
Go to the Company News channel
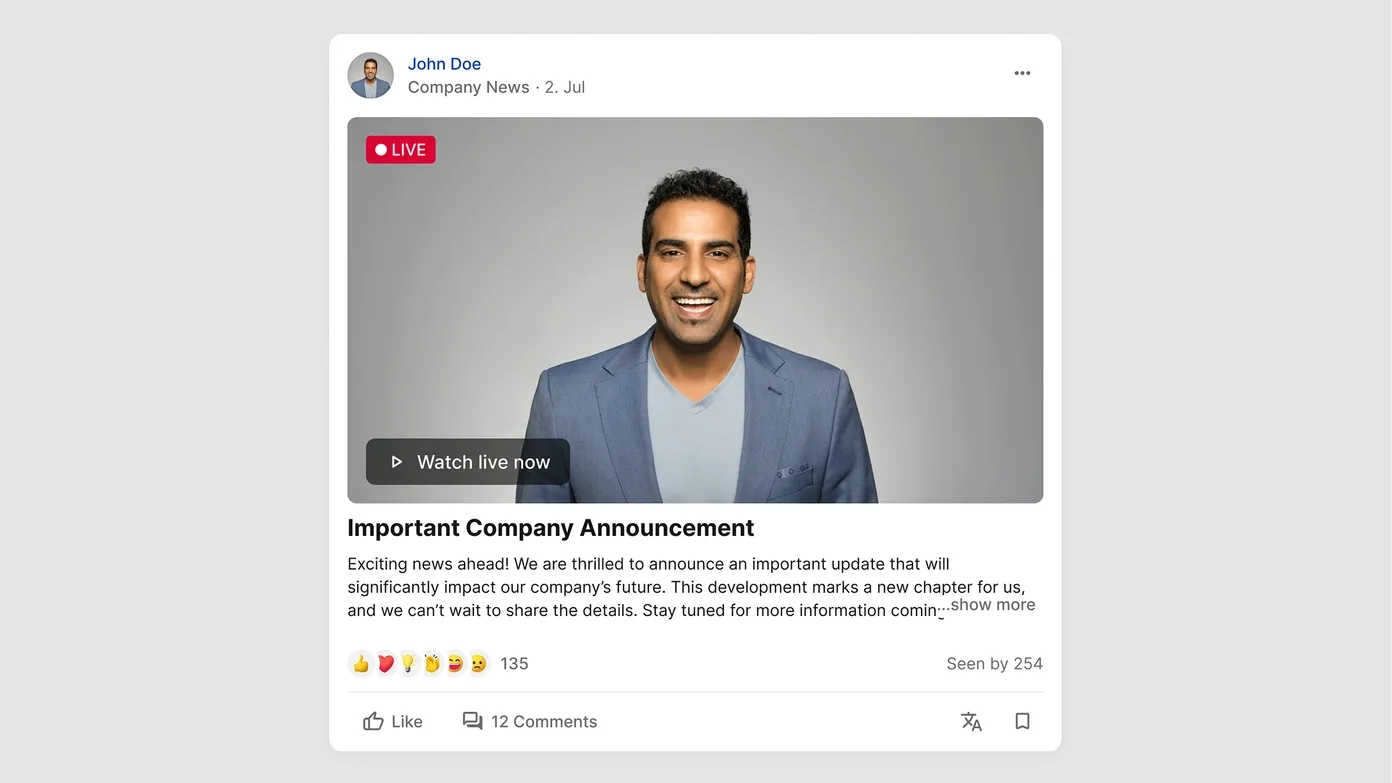[x=468, y=87]
